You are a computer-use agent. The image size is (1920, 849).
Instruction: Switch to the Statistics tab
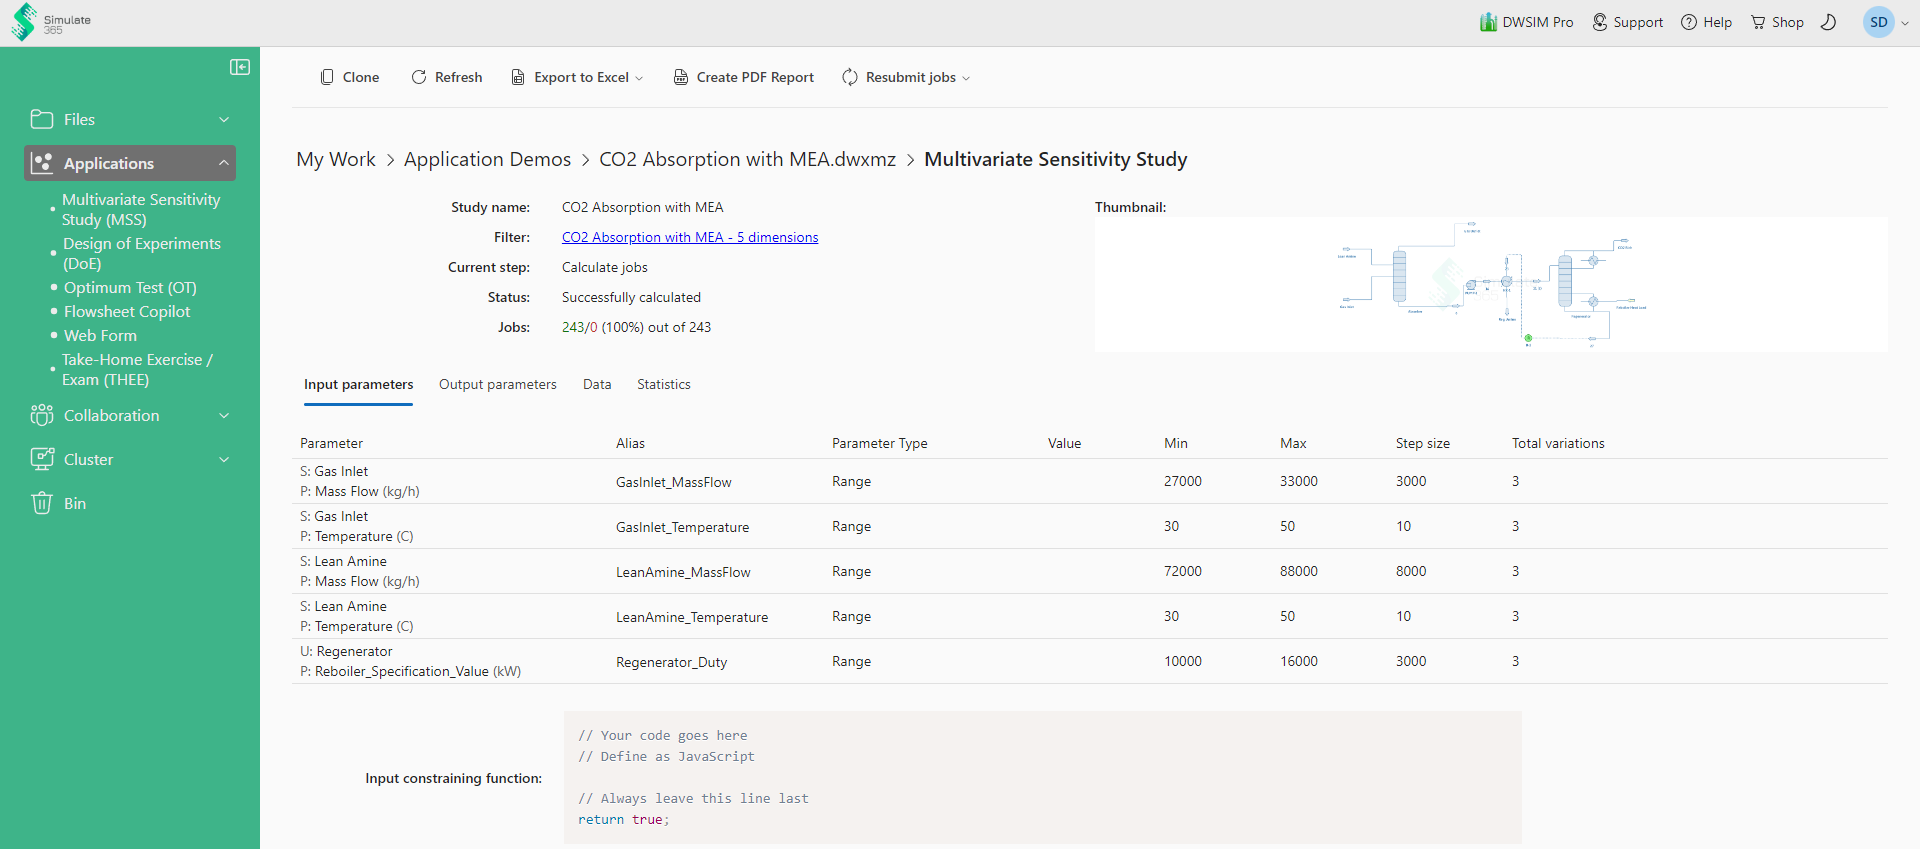coord(663,384)
